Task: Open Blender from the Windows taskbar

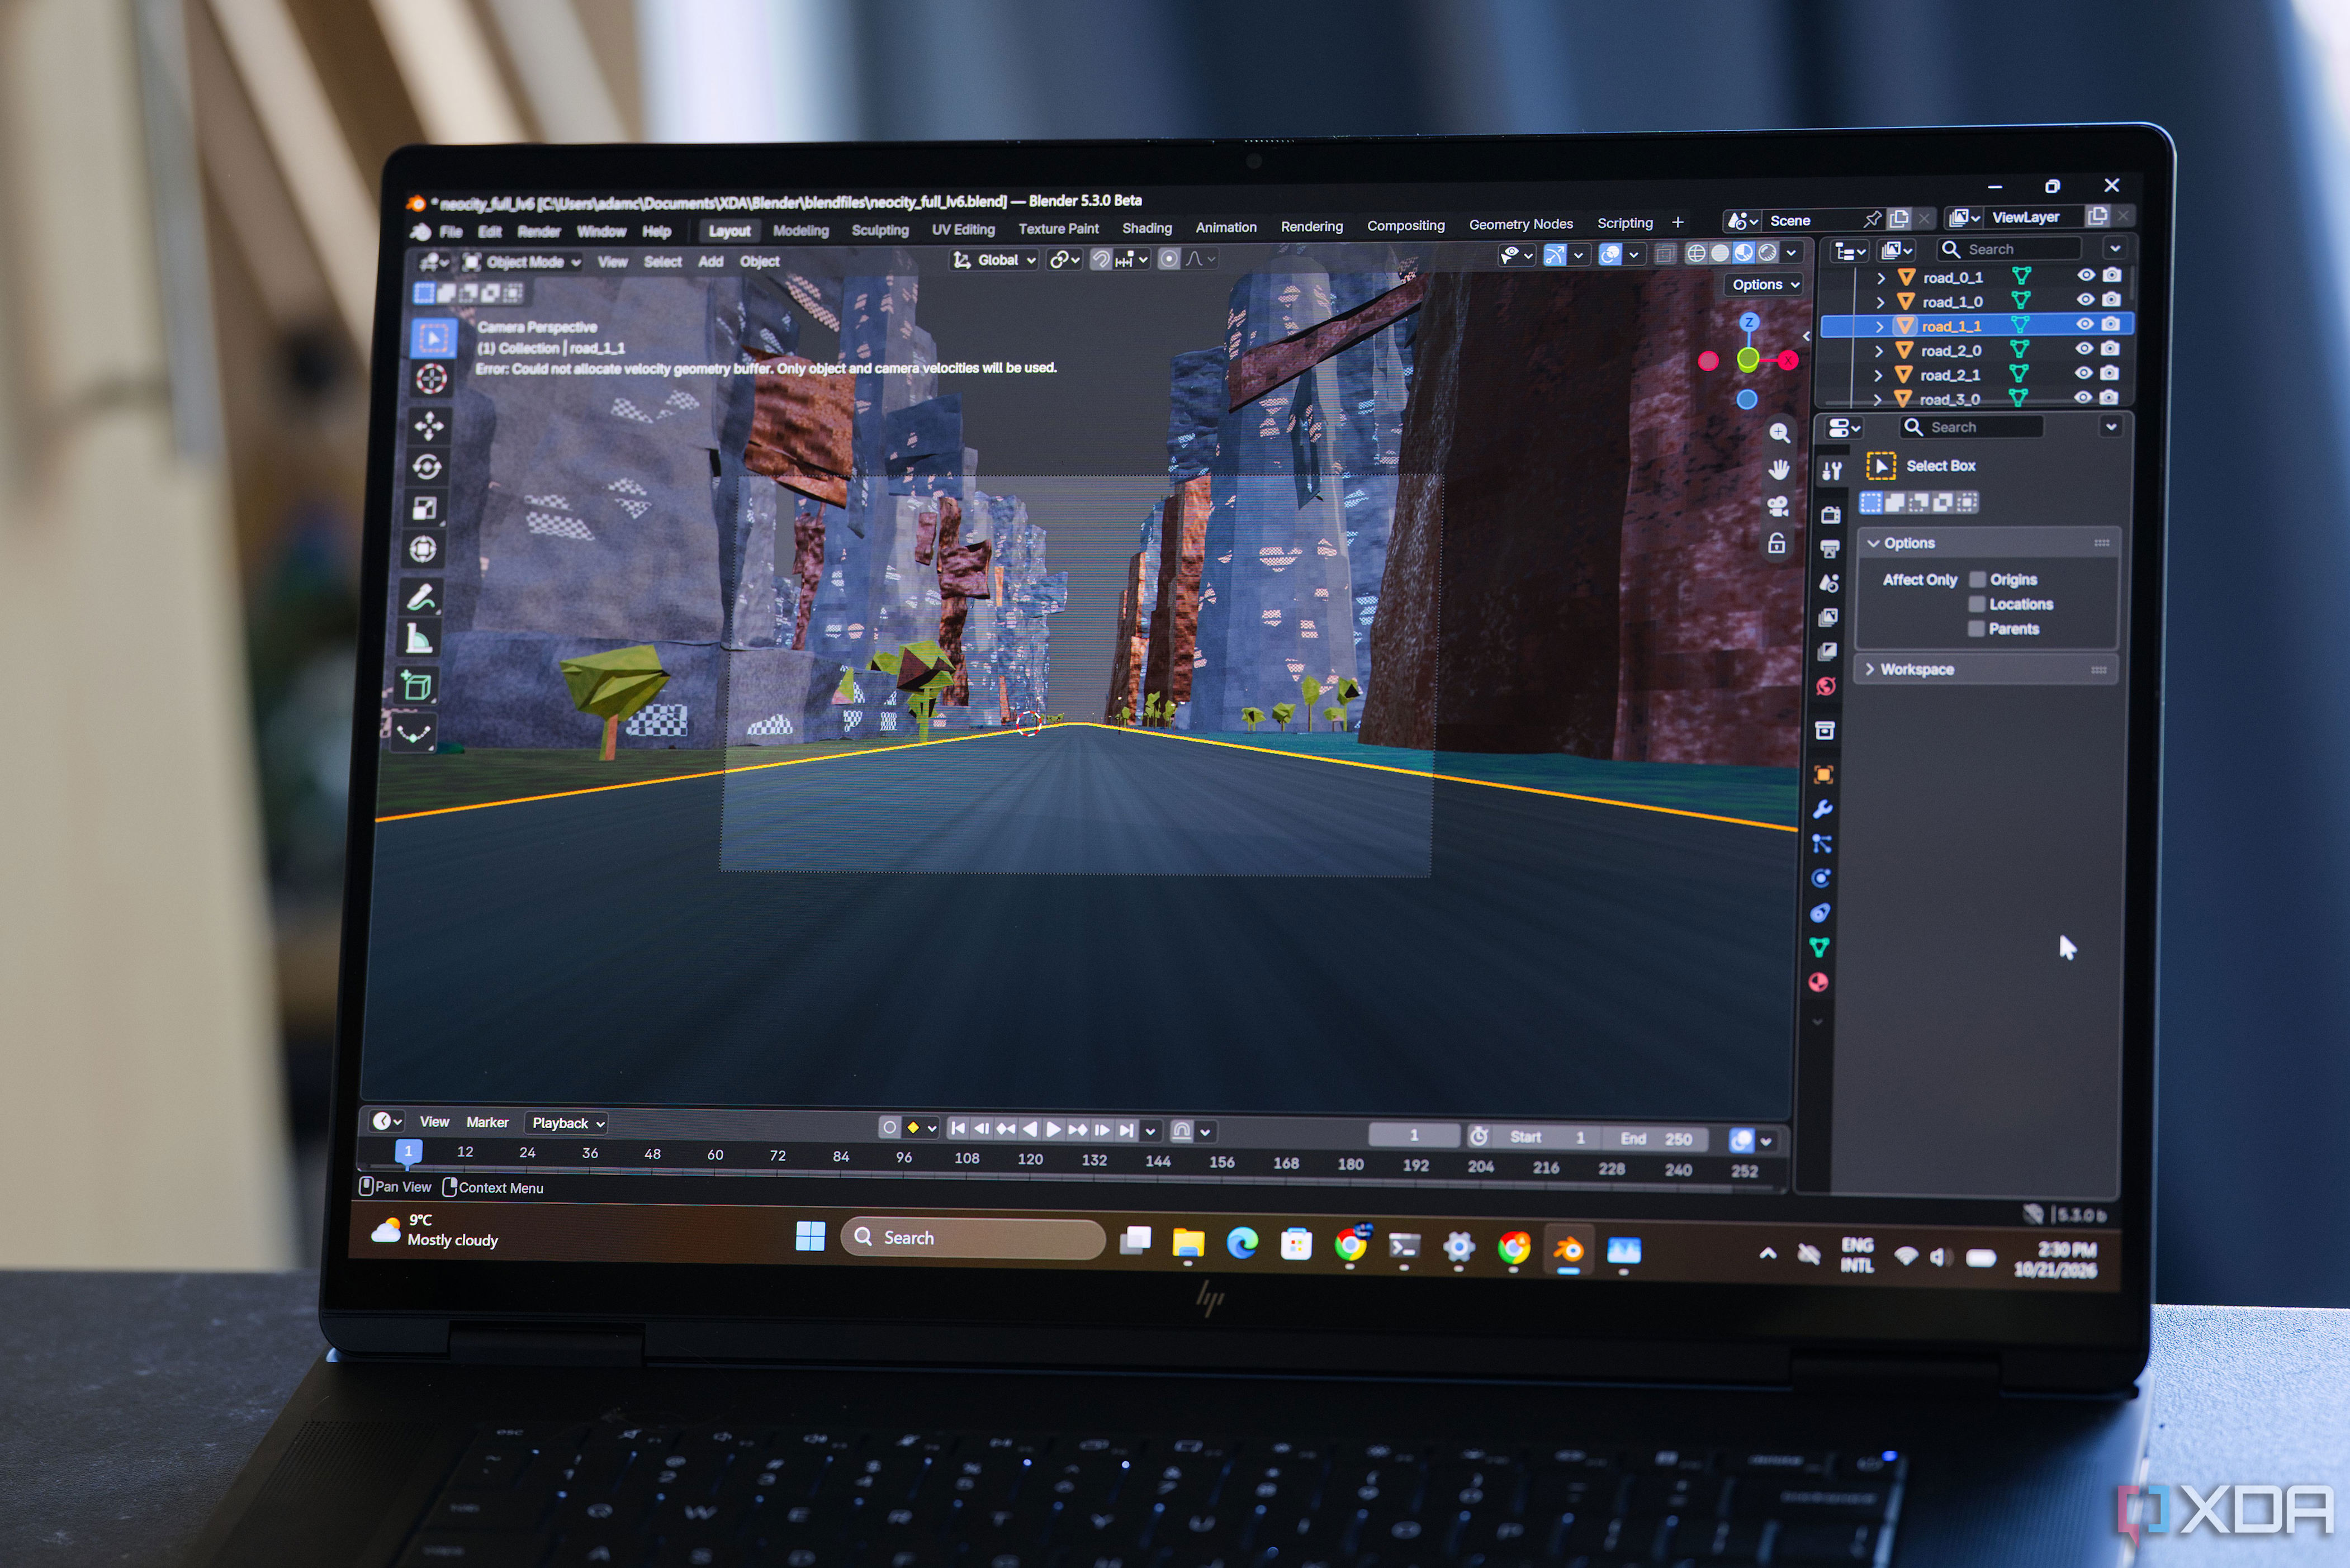Action: [1569, 1249]
